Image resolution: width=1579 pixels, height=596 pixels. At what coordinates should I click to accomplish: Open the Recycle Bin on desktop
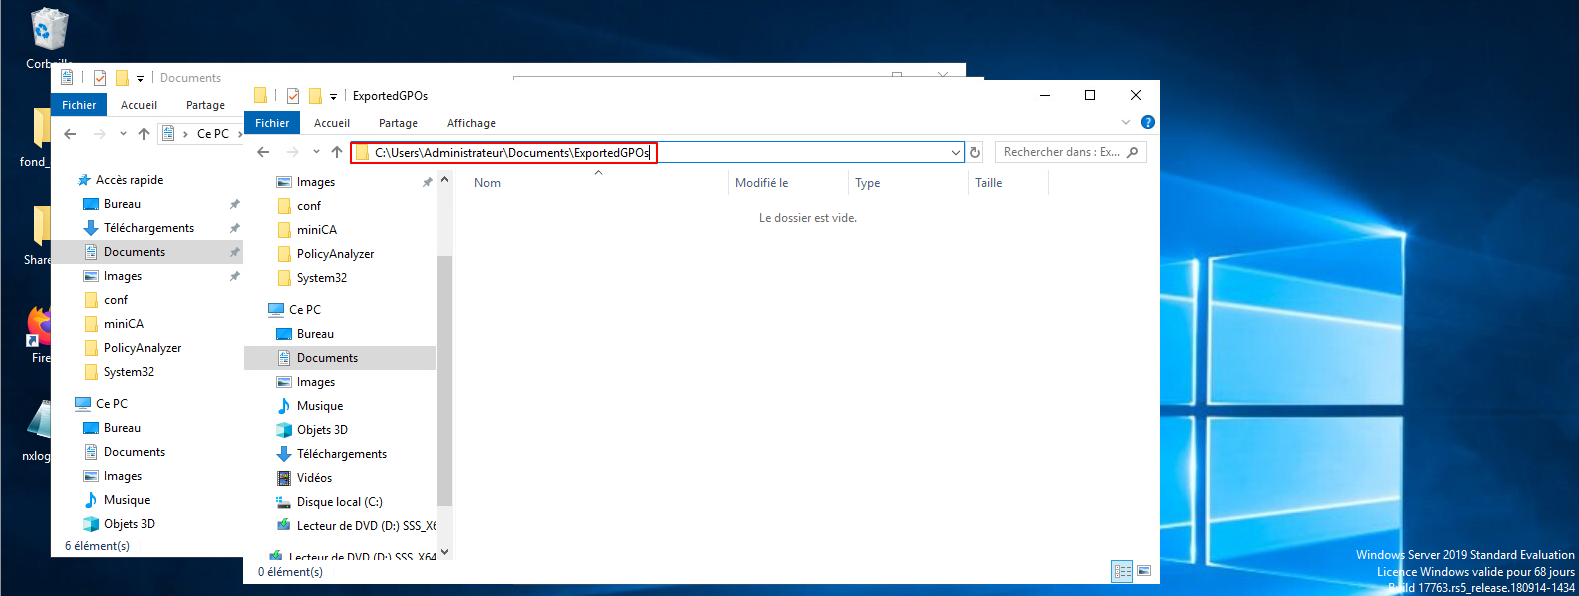tap(47, 32)
